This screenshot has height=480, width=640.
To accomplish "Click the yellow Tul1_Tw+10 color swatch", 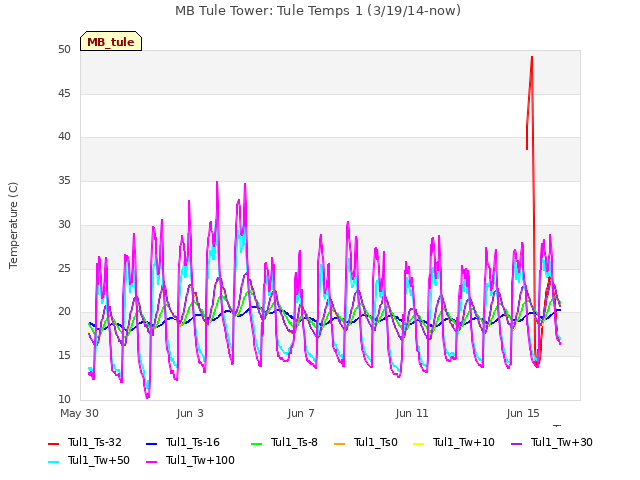I will 419,443.
